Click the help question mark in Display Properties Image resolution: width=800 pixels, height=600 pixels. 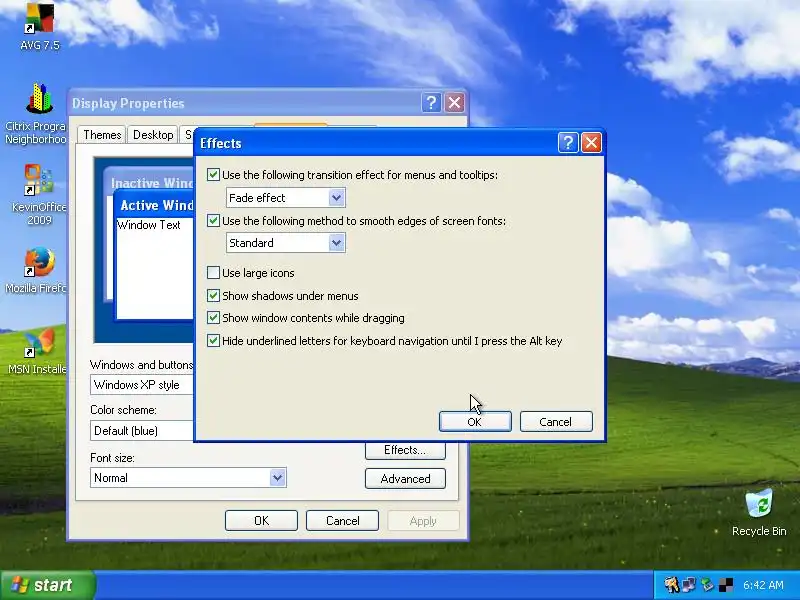(x=431, y=103)
